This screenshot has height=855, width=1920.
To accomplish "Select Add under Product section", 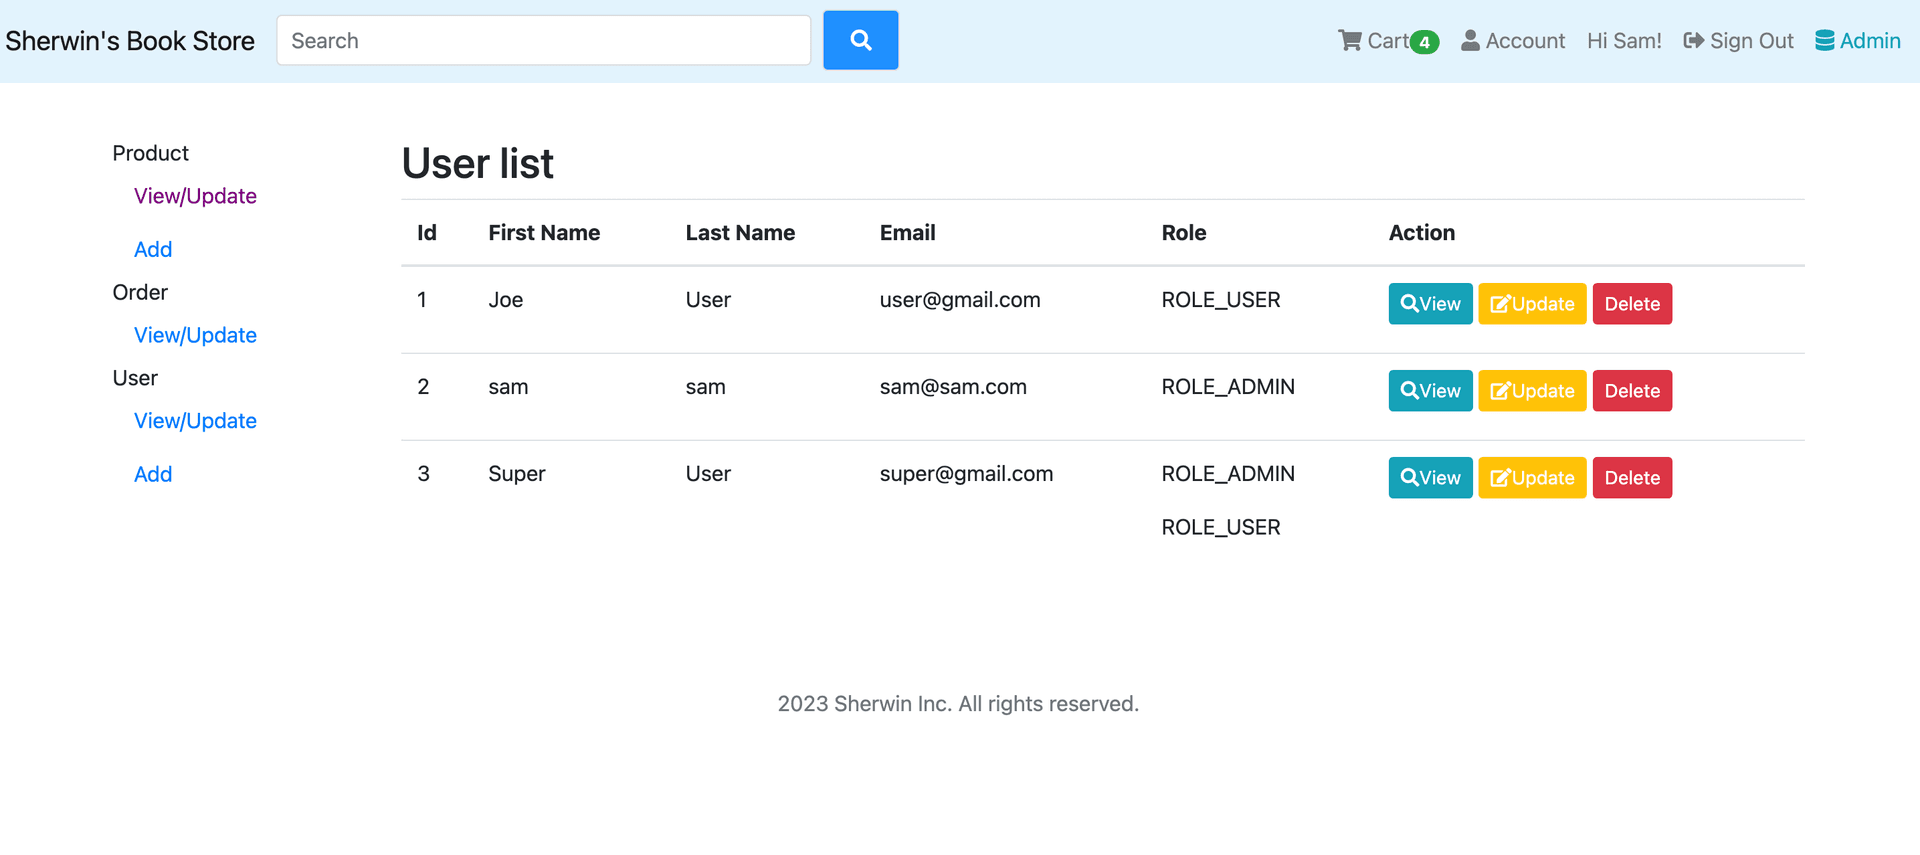I will pyautogui.click(x=153, y=249).
